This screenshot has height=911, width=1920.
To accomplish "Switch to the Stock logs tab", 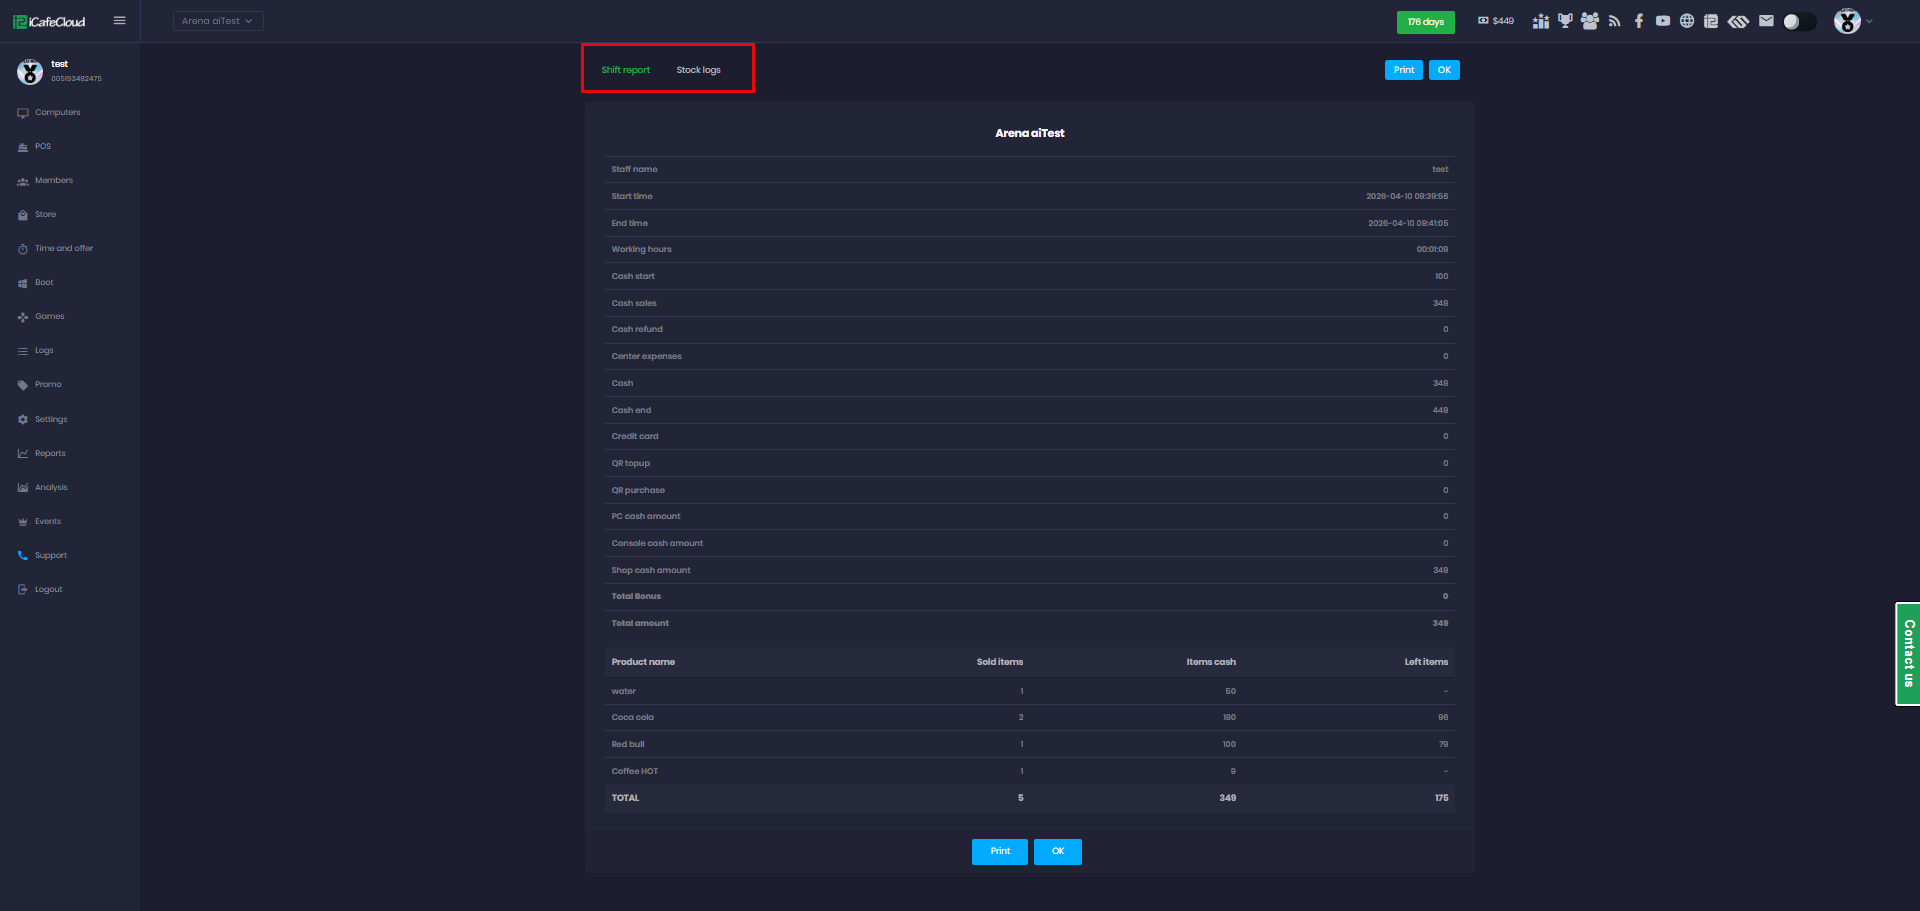I will click(x=698, y=70).
